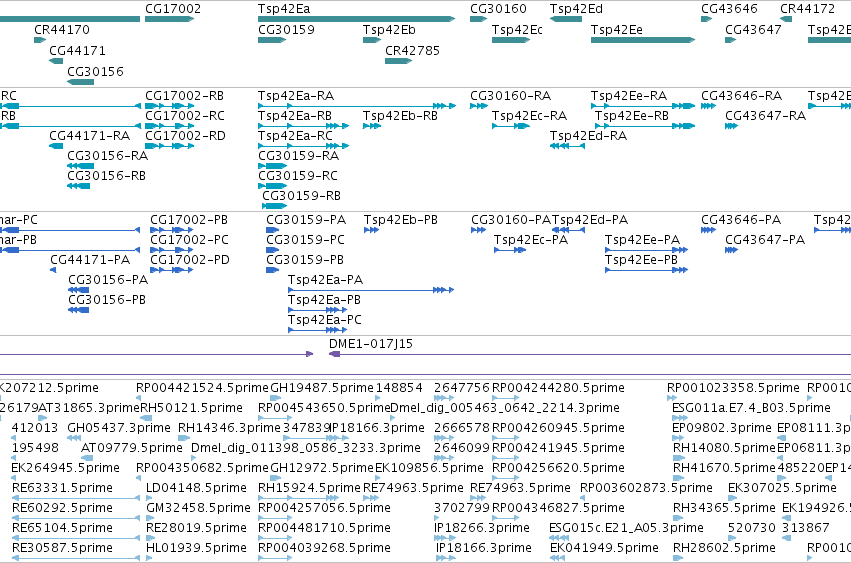Select the Tsp42Ed gene label

576,9
